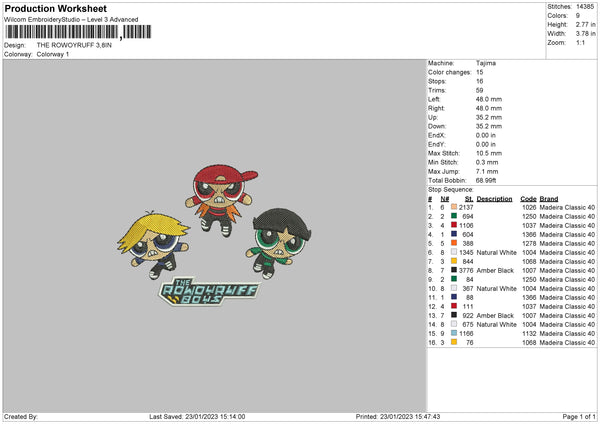Click the red-capped character in the design
Image resolution: width=600 pixels, height=424 pixels.
coord(221,201)
